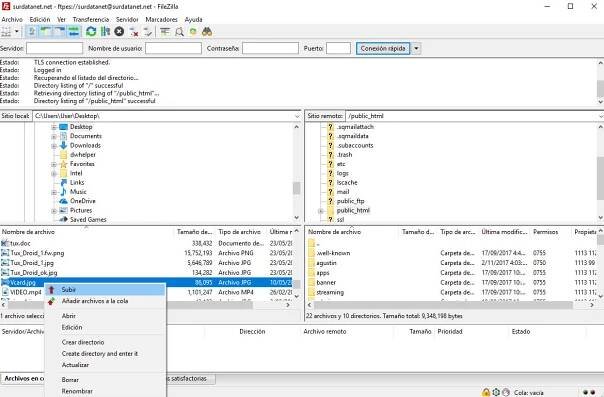604x397 pixels.
Task: Expand the Pictures folder in local tree
Action: [x=54, y=211]
